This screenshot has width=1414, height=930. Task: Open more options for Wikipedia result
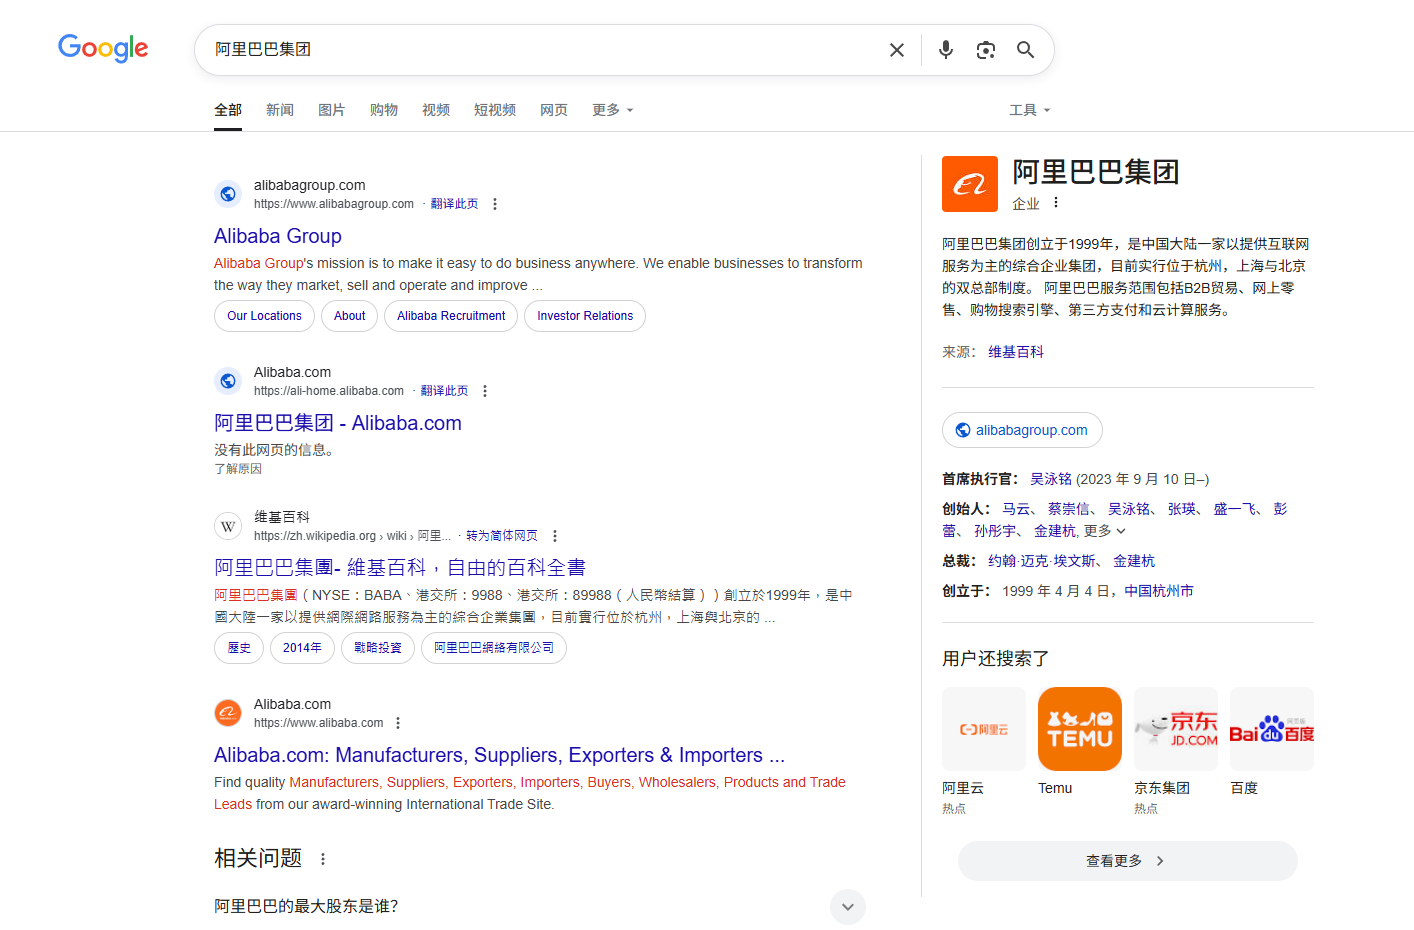555,536
